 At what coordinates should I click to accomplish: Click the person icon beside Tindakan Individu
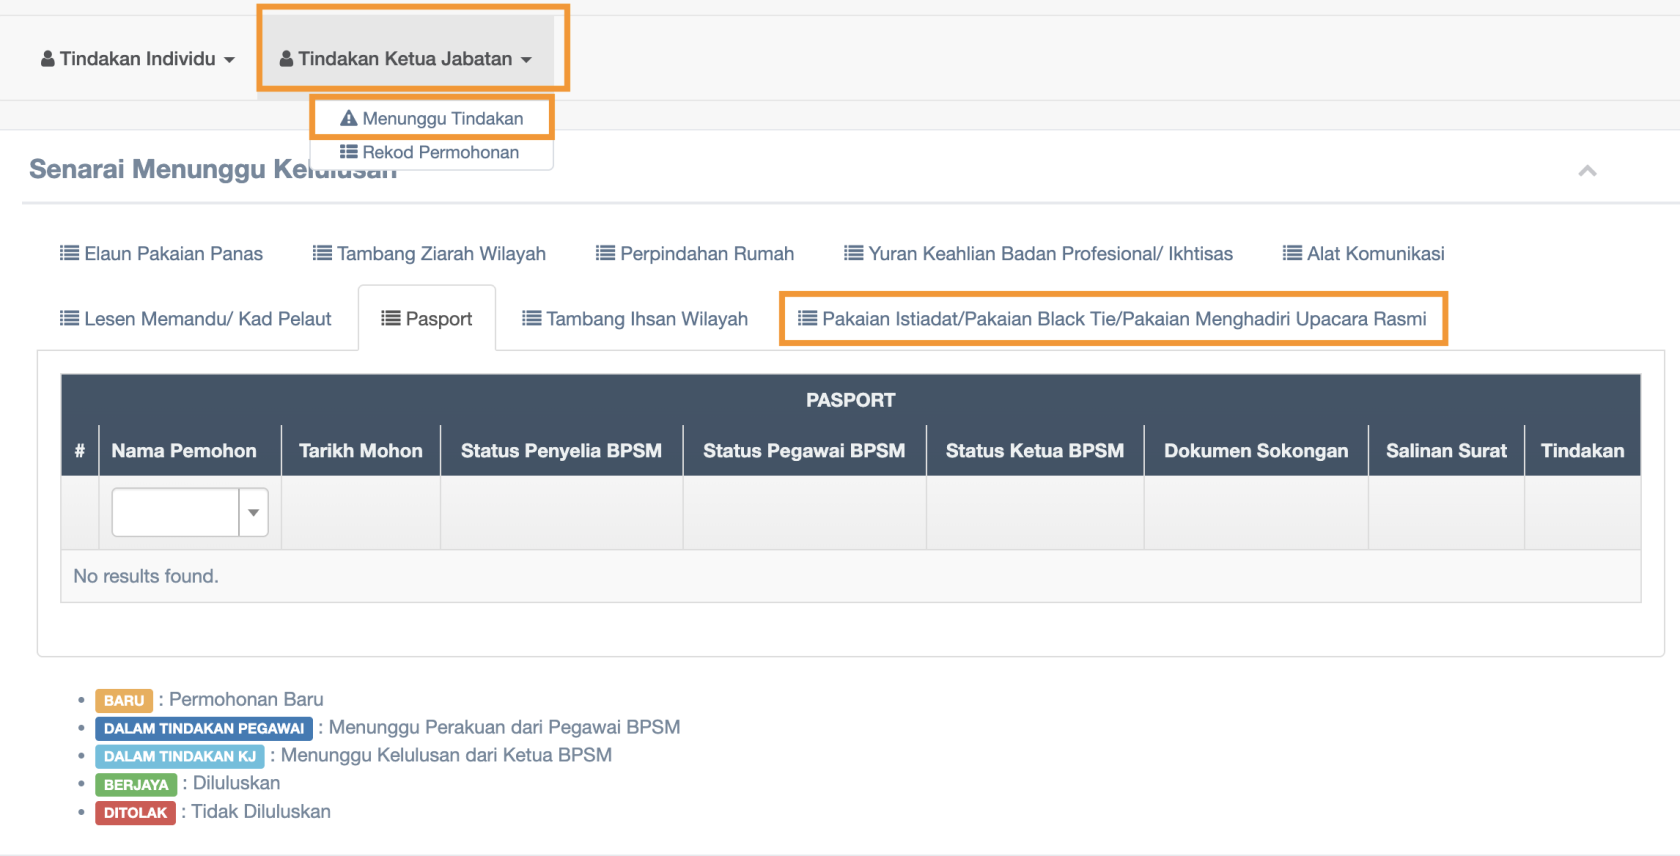click(x=47, y=59)
